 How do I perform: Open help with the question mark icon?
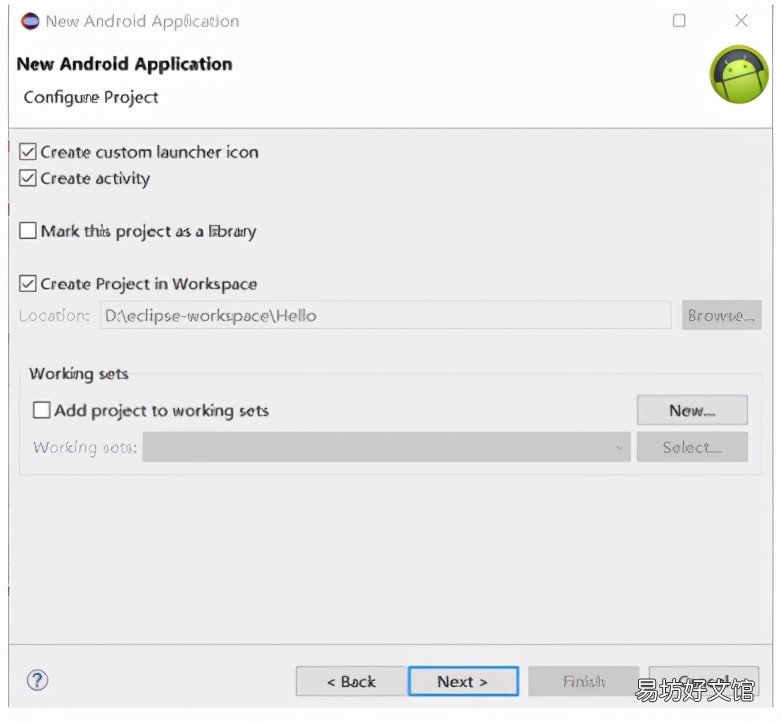click(x=37, y=680)
